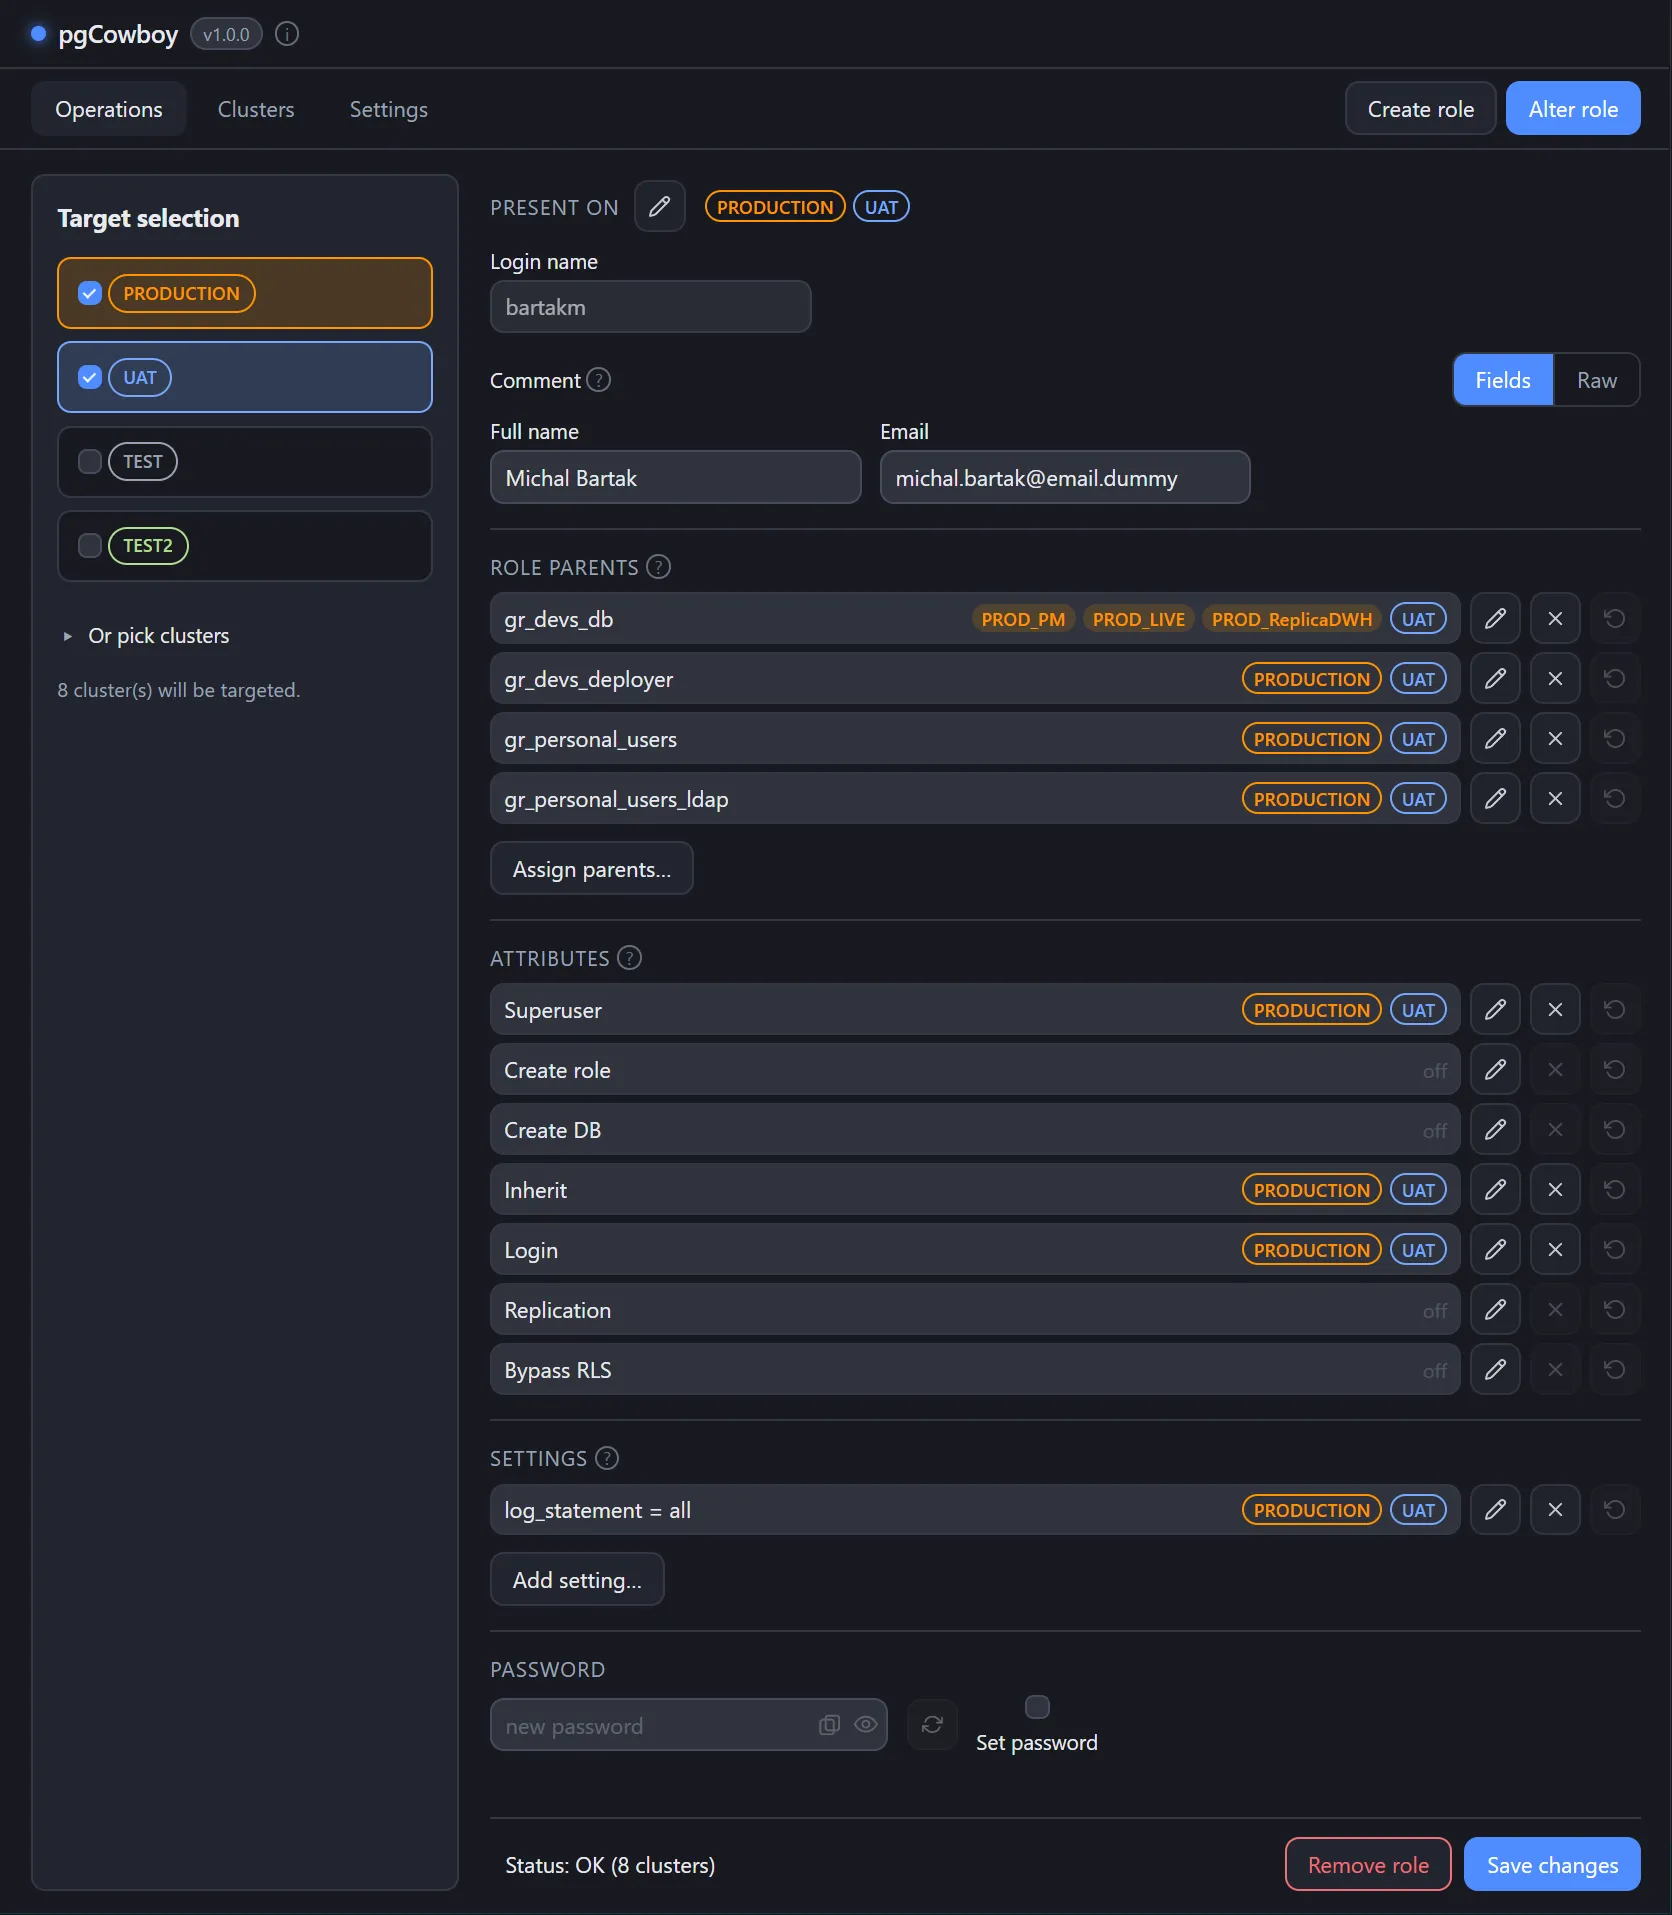The width and height of the screenshot is (1672, 1915).
Task: Generate a new password with refresh icon
Action: point(932,1725)
